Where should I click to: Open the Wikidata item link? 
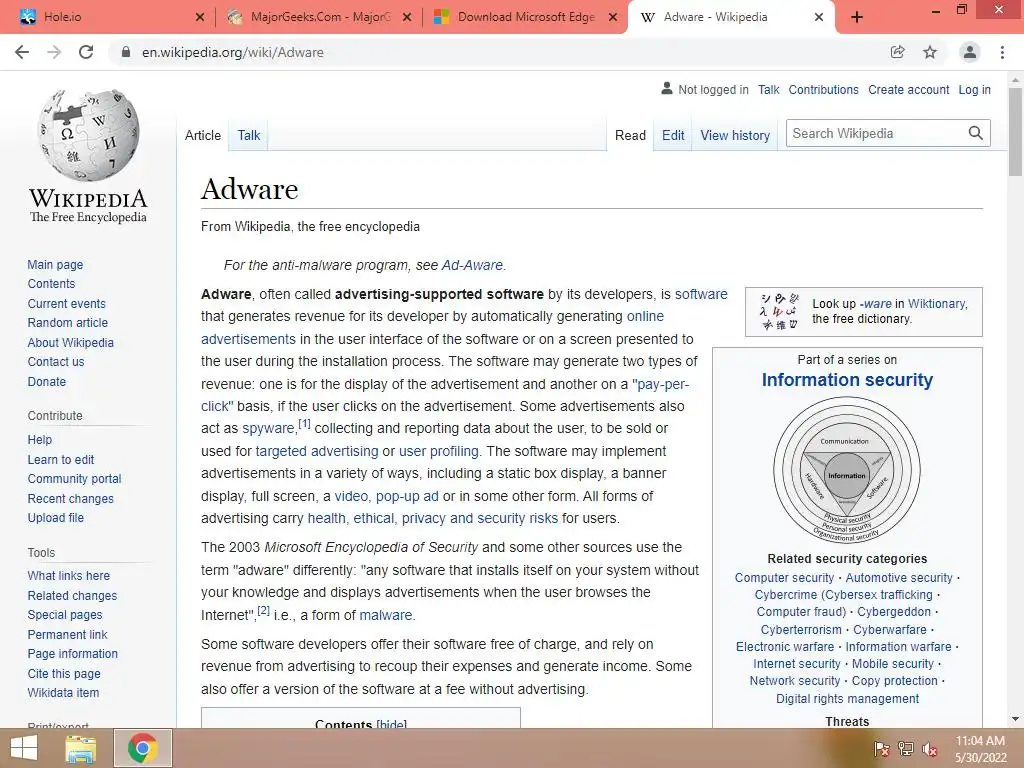63,693
